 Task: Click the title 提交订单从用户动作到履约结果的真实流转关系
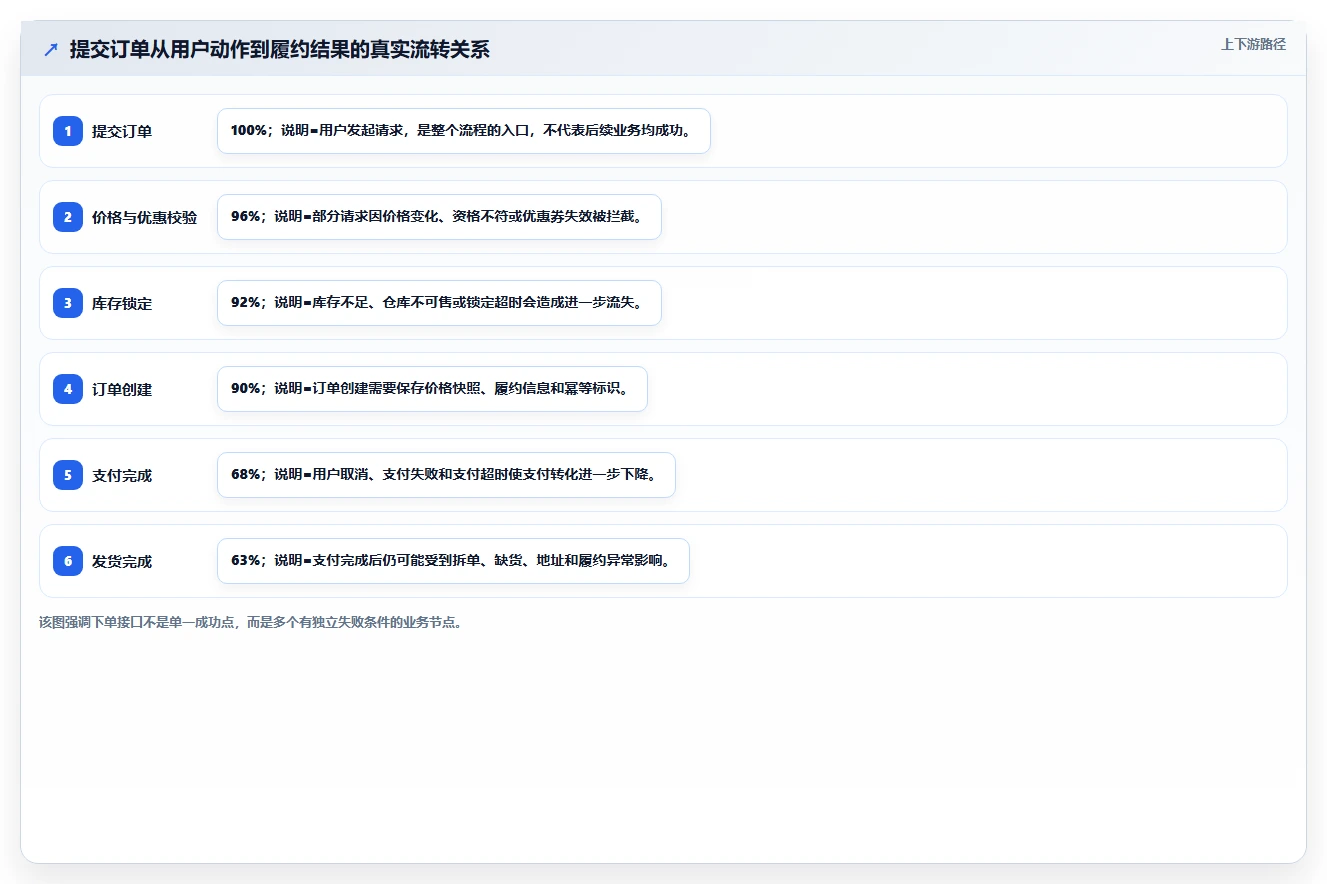pos(280,49)
